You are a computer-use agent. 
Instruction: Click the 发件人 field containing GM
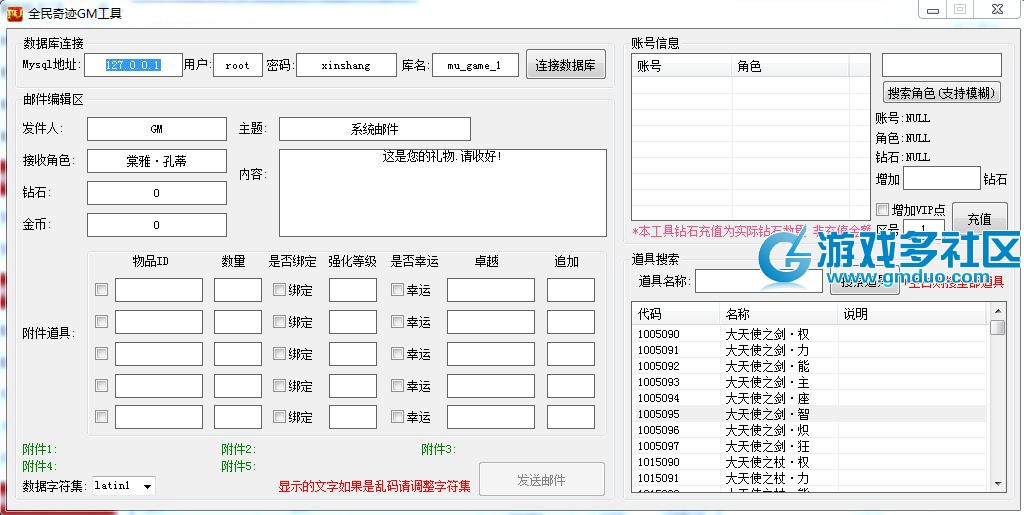click(x=157, y=129)
